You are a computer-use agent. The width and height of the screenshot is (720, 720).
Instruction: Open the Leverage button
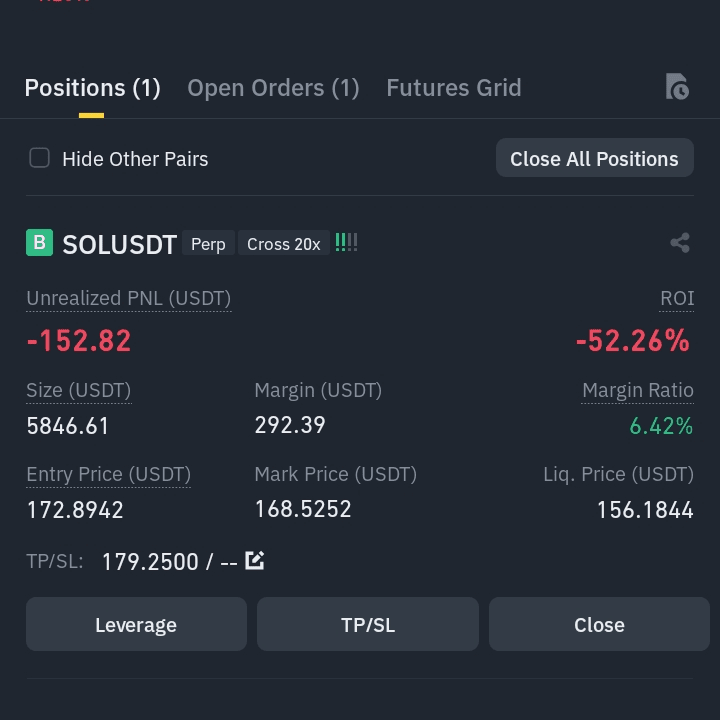[x=136, y=624]
